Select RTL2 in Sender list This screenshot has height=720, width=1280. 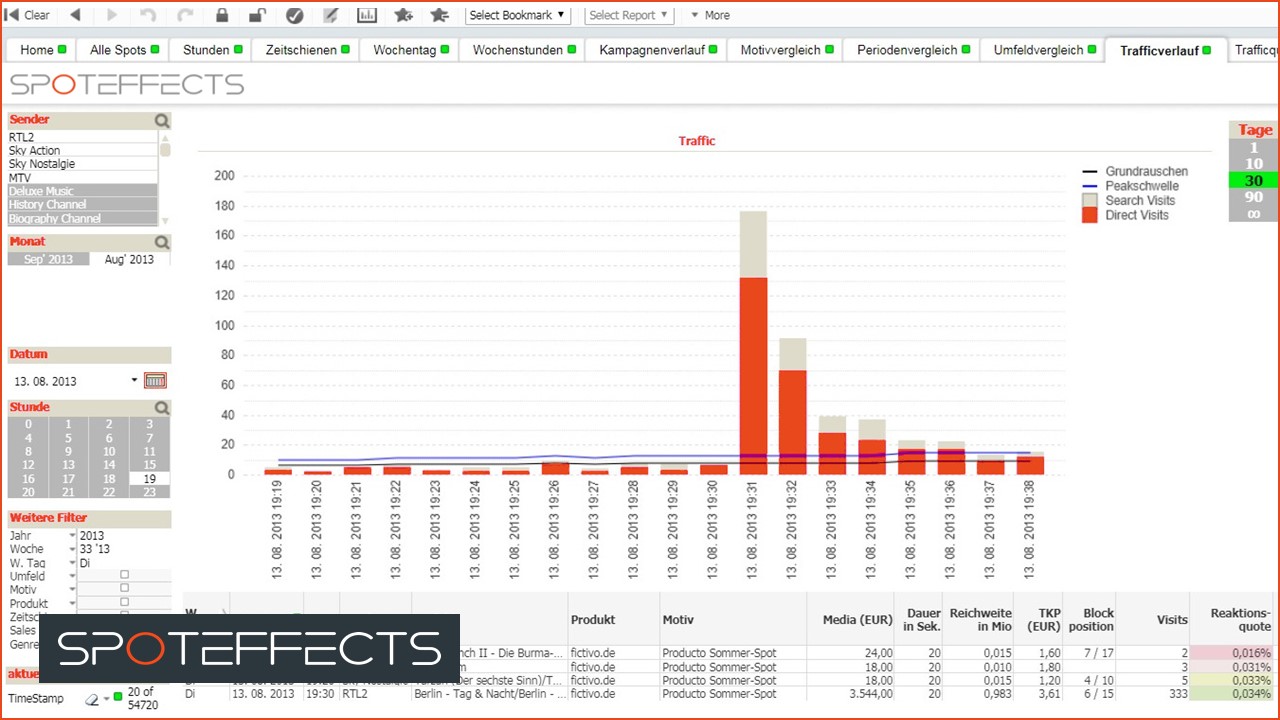click(83, 137)
